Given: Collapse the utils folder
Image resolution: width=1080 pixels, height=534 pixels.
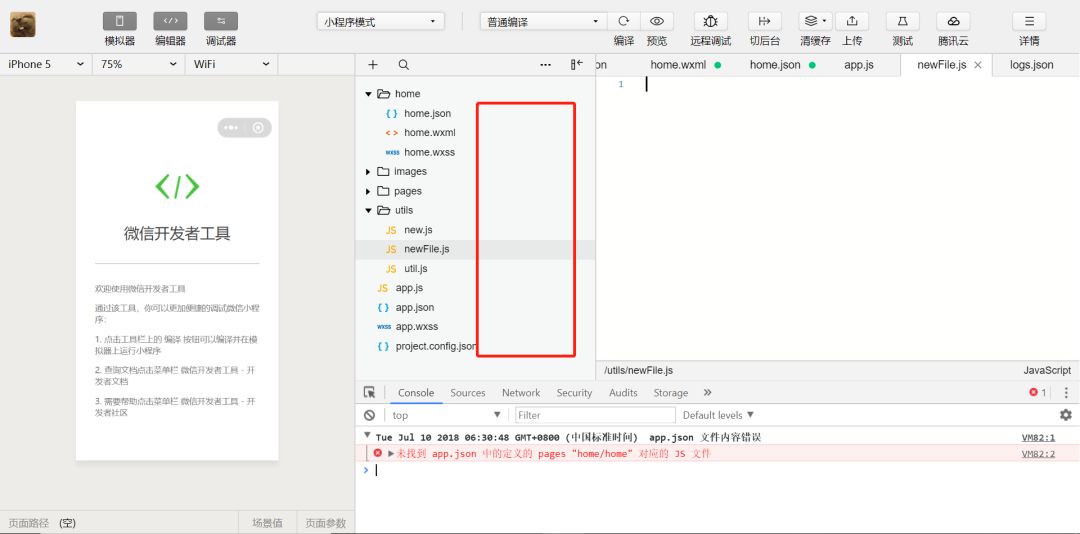Looking at the screenshot, I should (x=368, y=210).
